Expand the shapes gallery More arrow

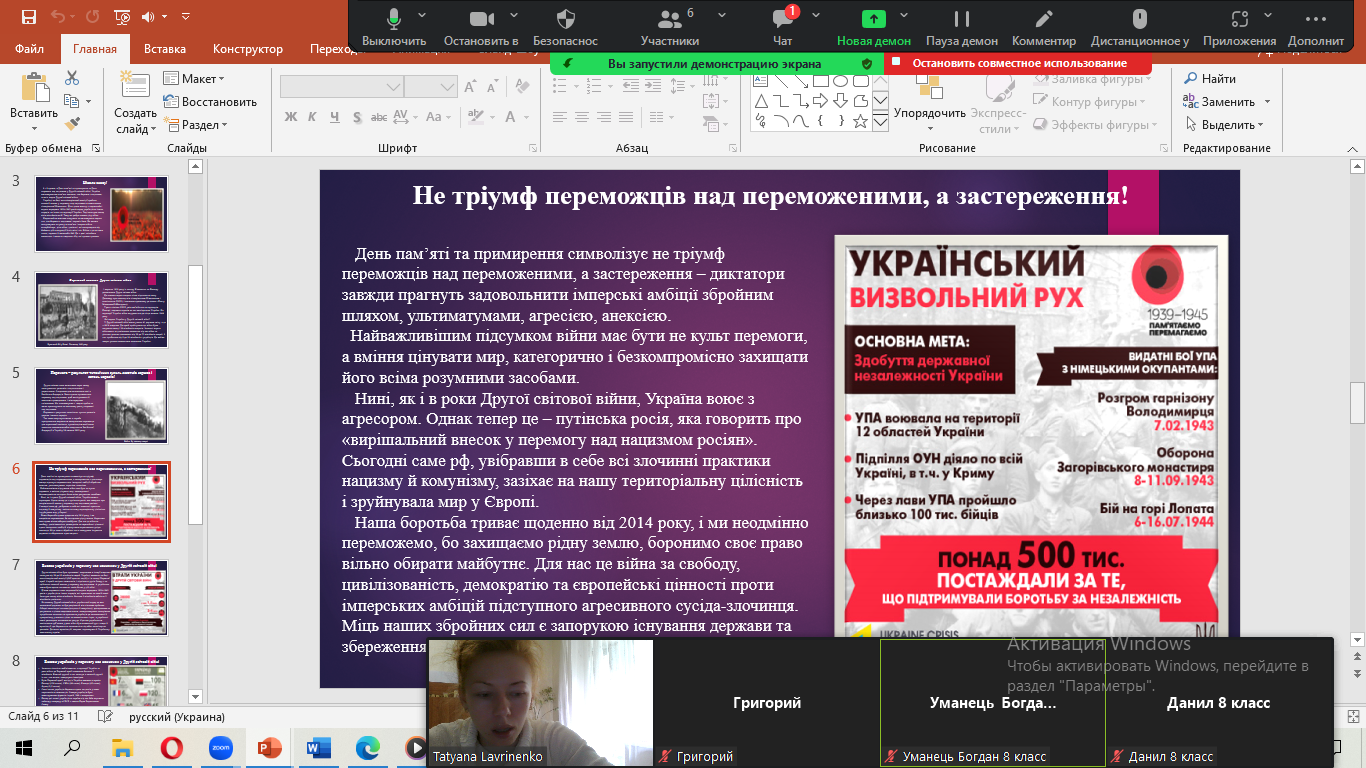[x=881, y=121]
